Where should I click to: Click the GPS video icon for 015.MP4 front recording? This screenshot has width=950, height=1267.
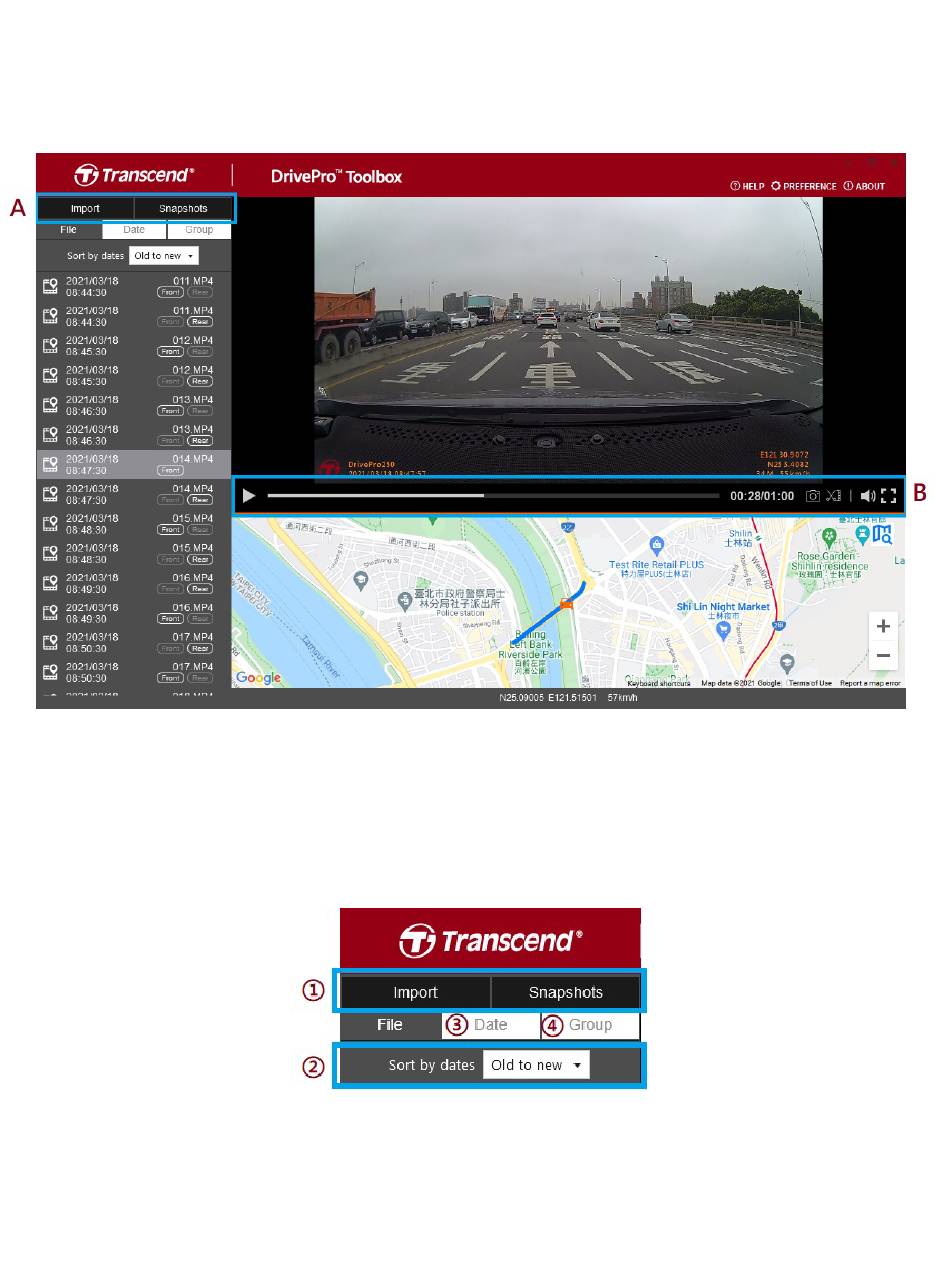click(x=50, y=525)
